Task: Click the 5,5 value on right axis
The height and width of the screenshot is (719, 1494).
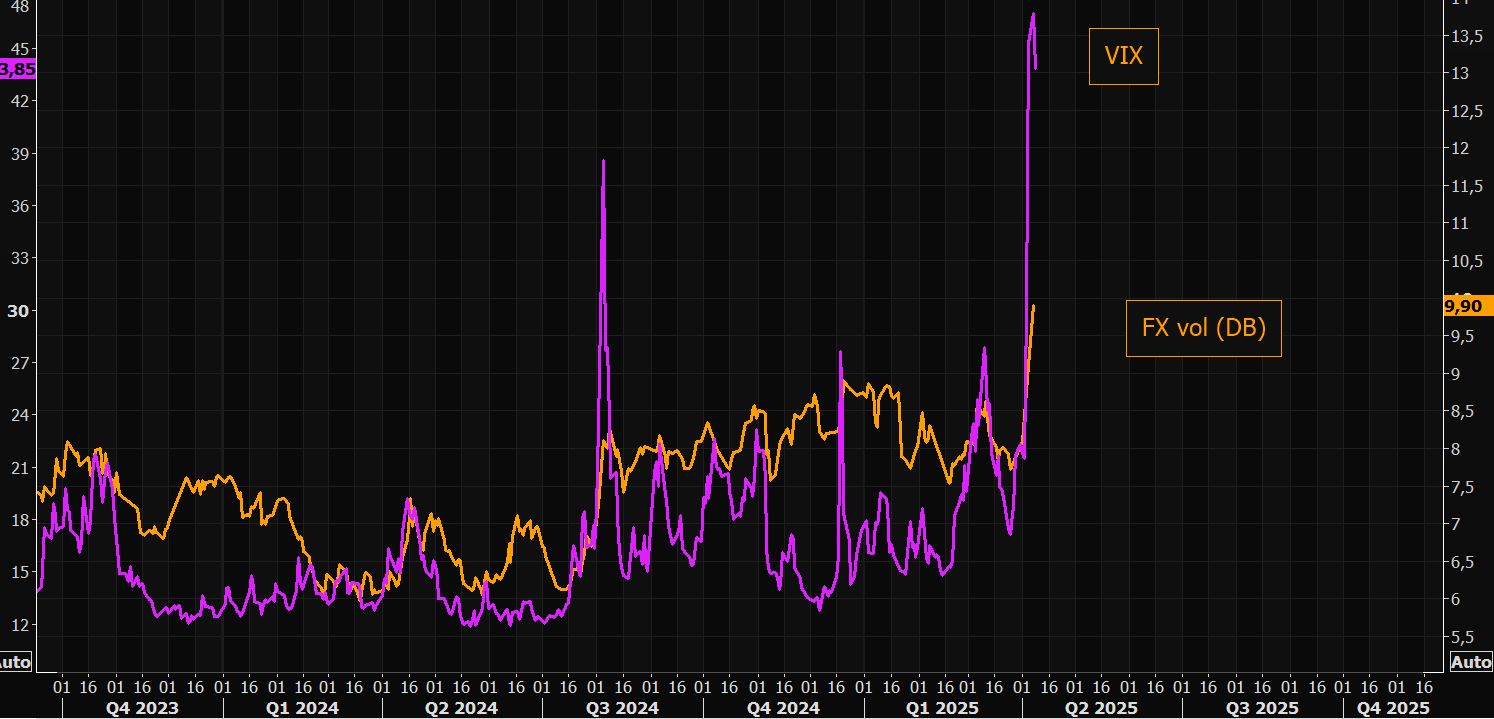Action: [1465, 637]
